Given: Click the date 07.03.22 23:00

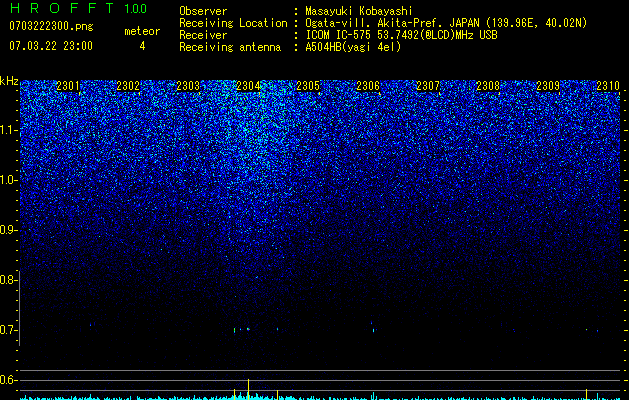Looking at the screenshot, I should point(51,46).
